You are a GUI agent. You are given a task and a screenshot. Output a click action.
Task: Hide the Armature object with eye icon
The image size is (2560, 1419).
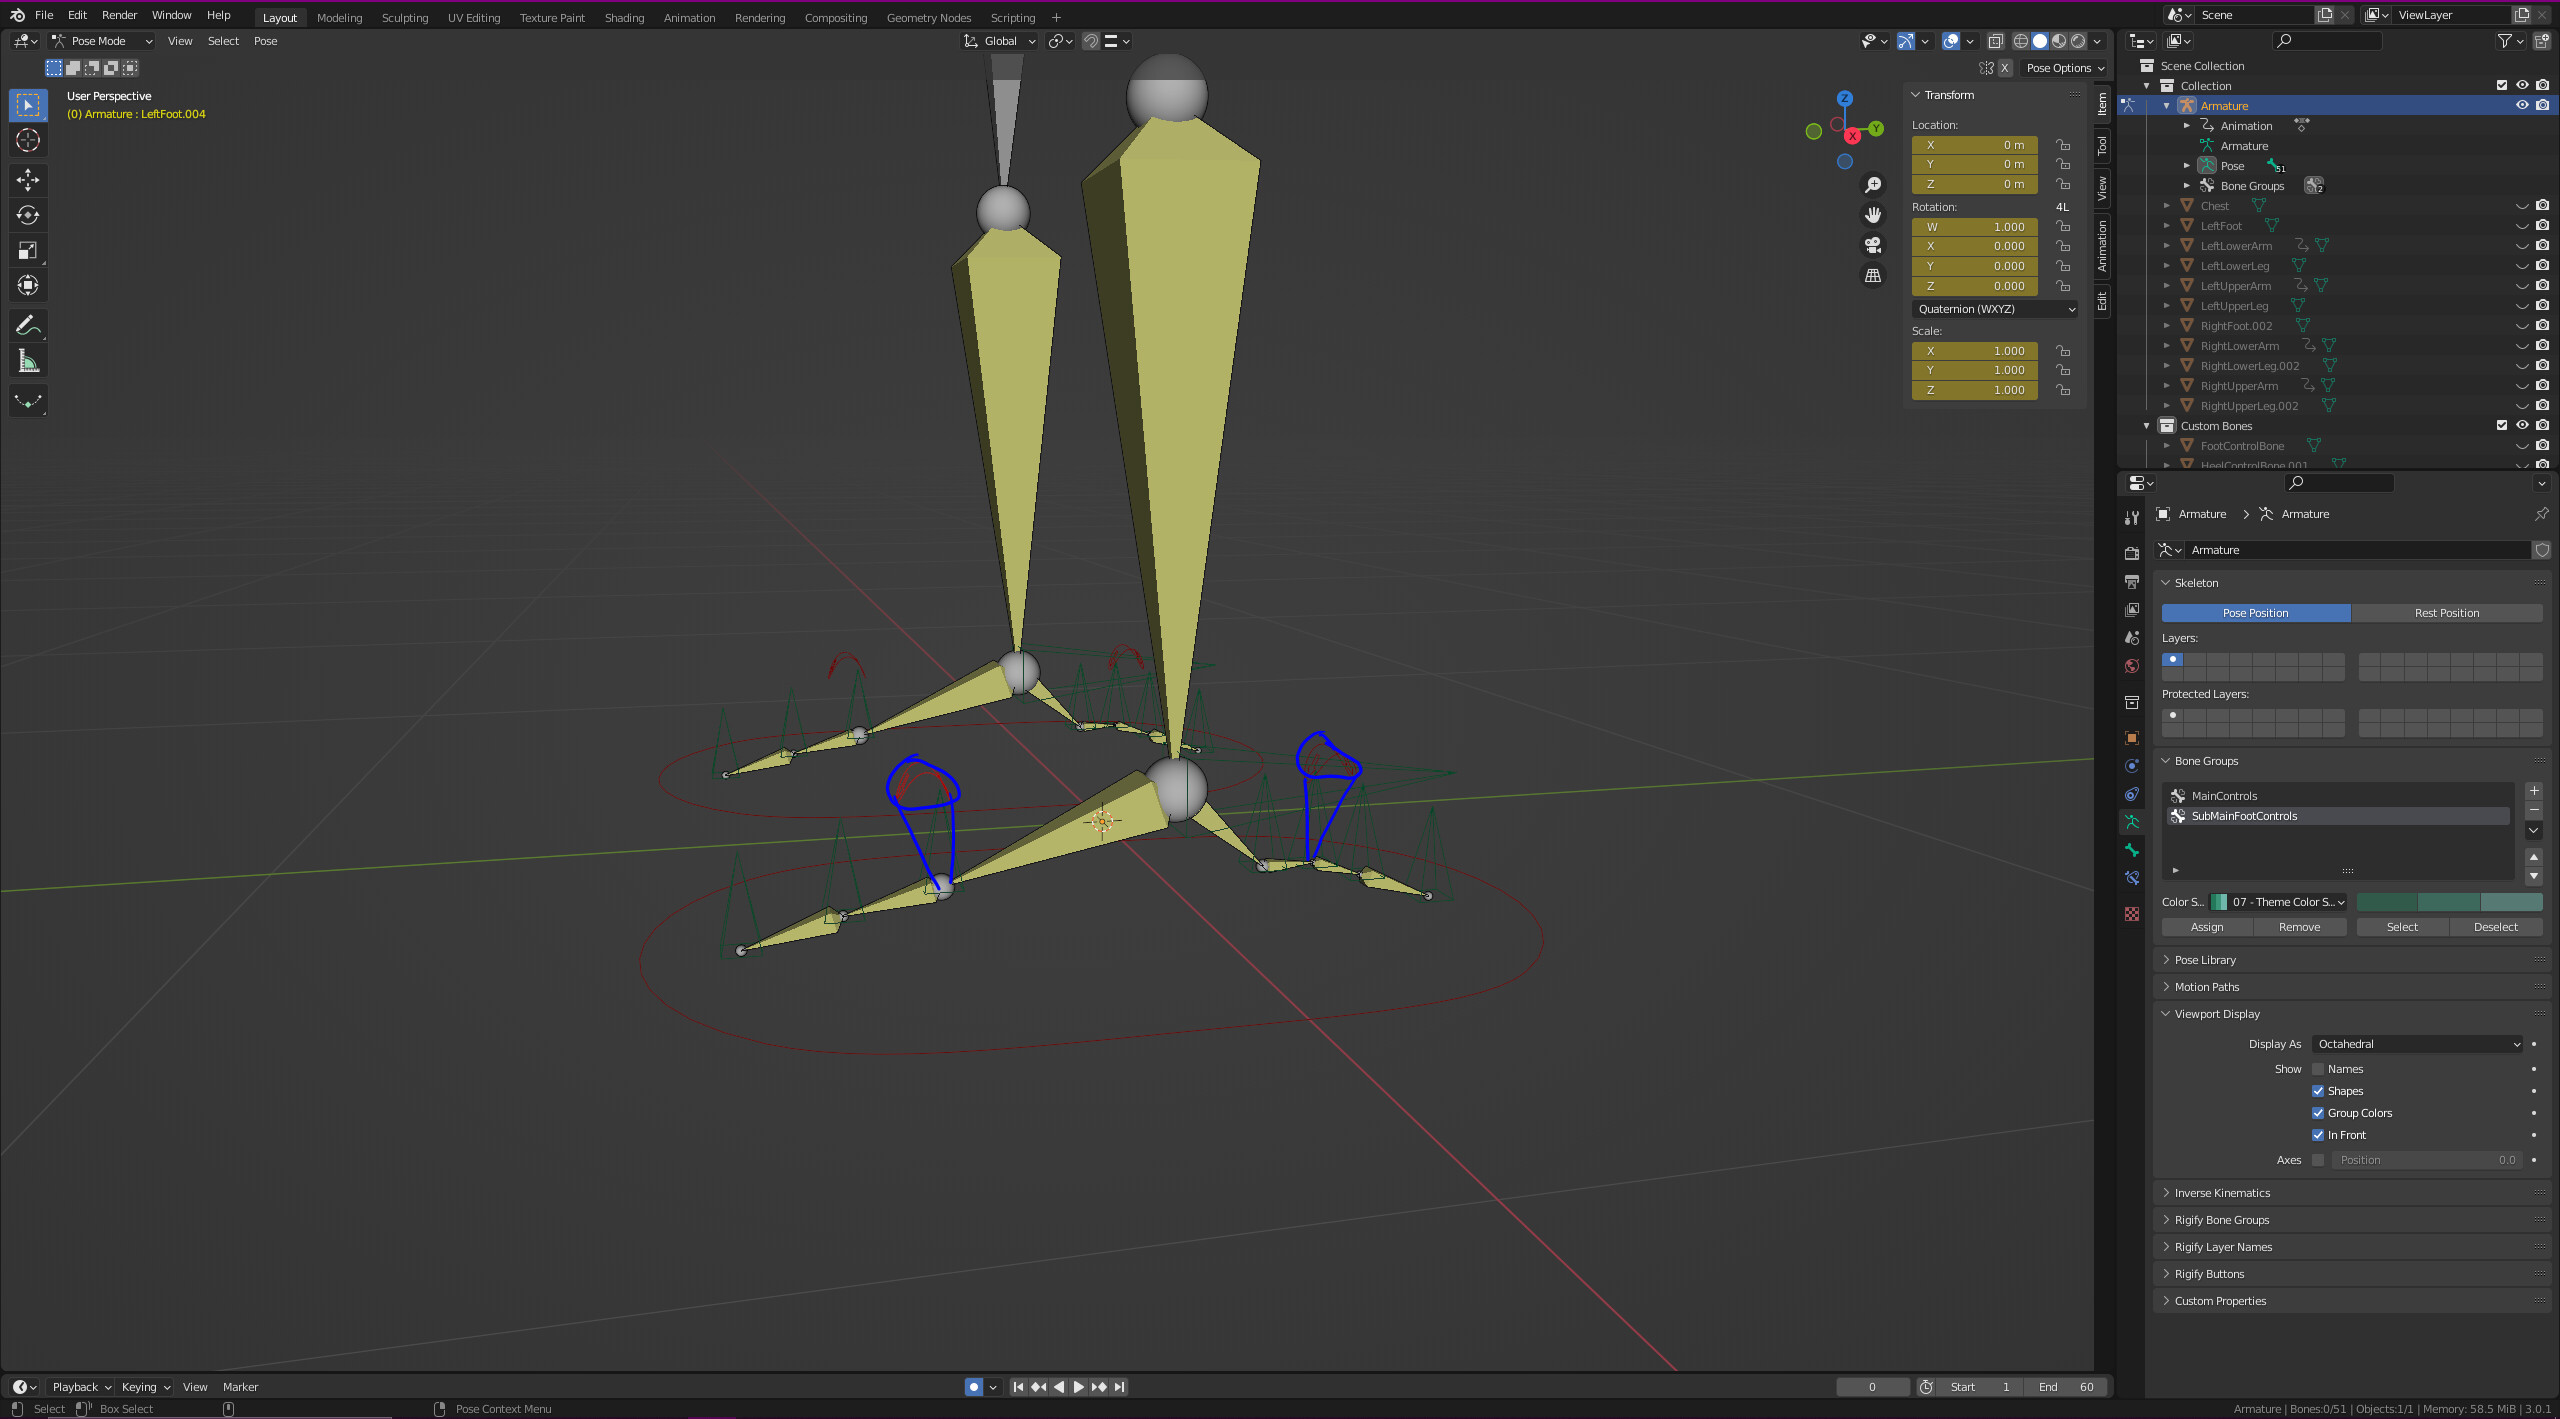point(2522,105)
